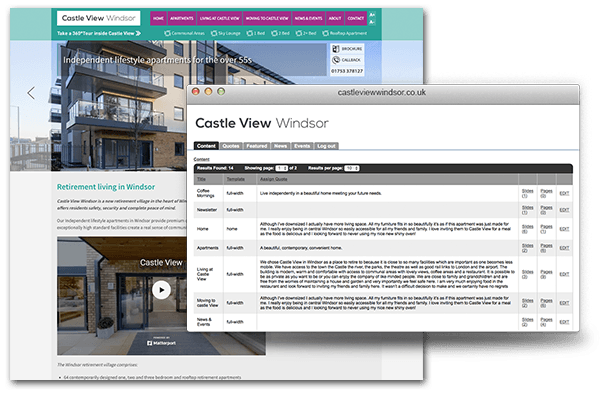Screen dimensions: 600x400
Task: Edit the News & Events row
Action: tap(564, 322)
